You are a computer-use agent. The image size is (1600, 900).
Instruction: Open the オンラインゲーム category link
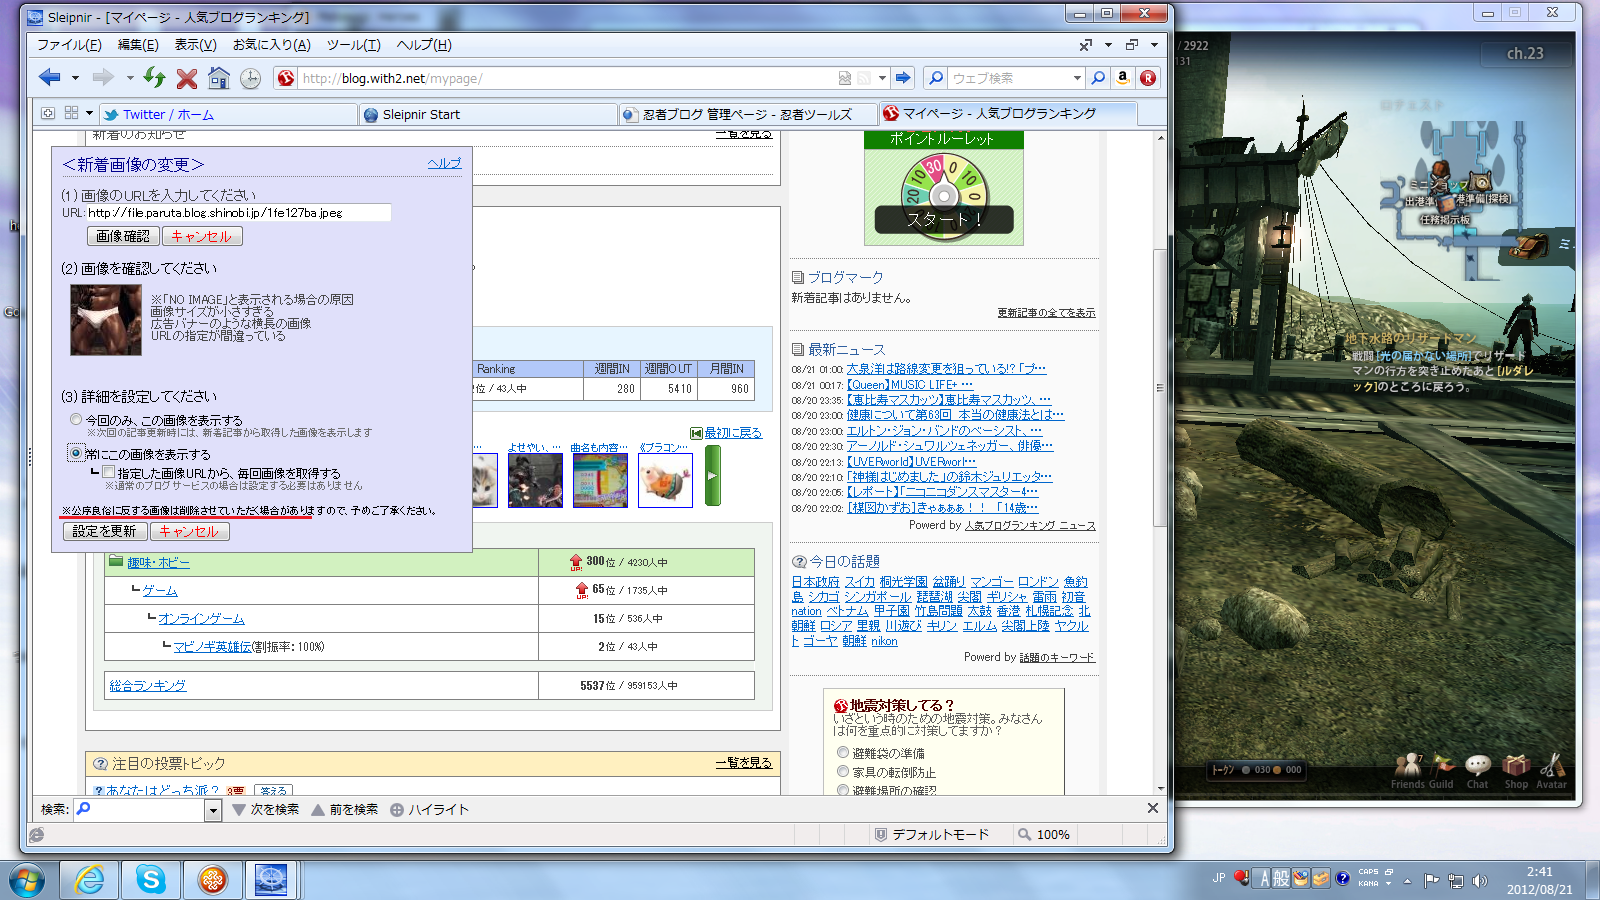pos(201,619)
